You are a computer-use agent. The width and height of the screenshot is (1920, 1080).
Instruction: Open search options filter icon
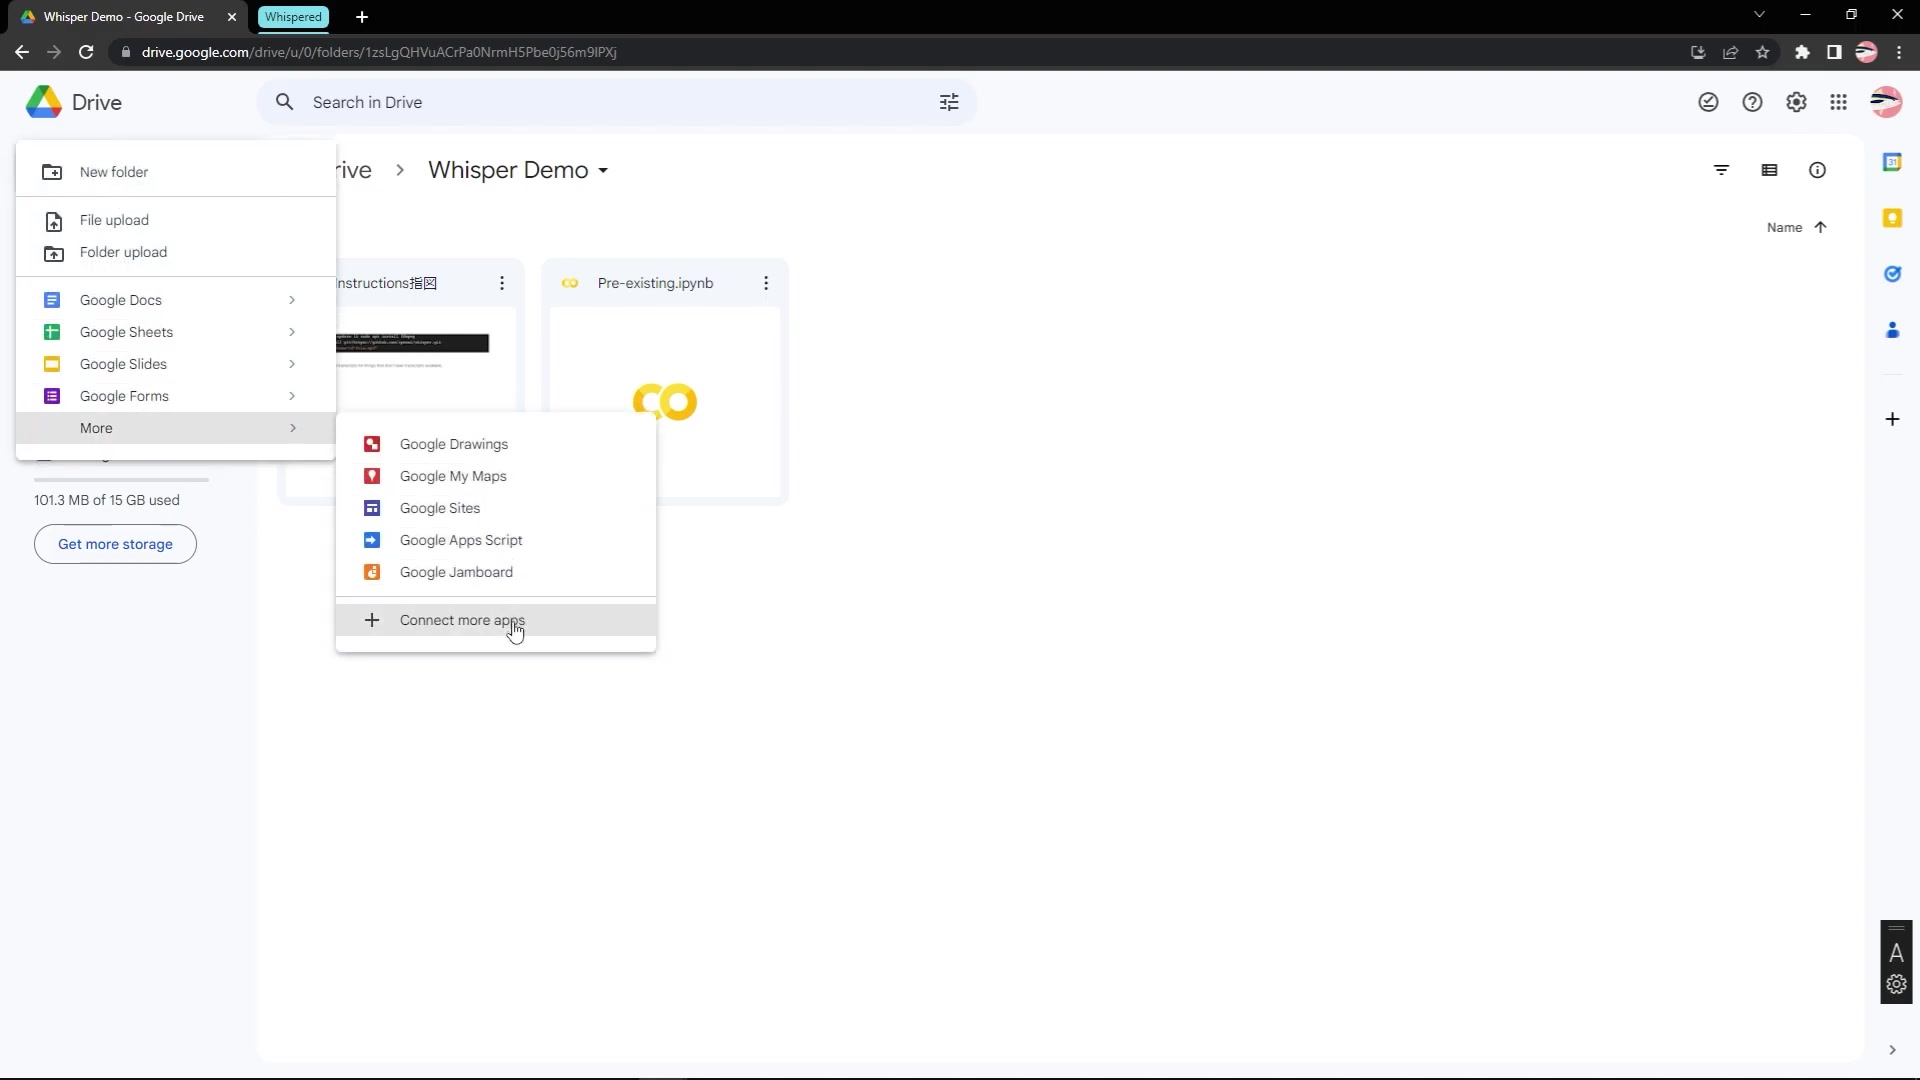point(949,102)
